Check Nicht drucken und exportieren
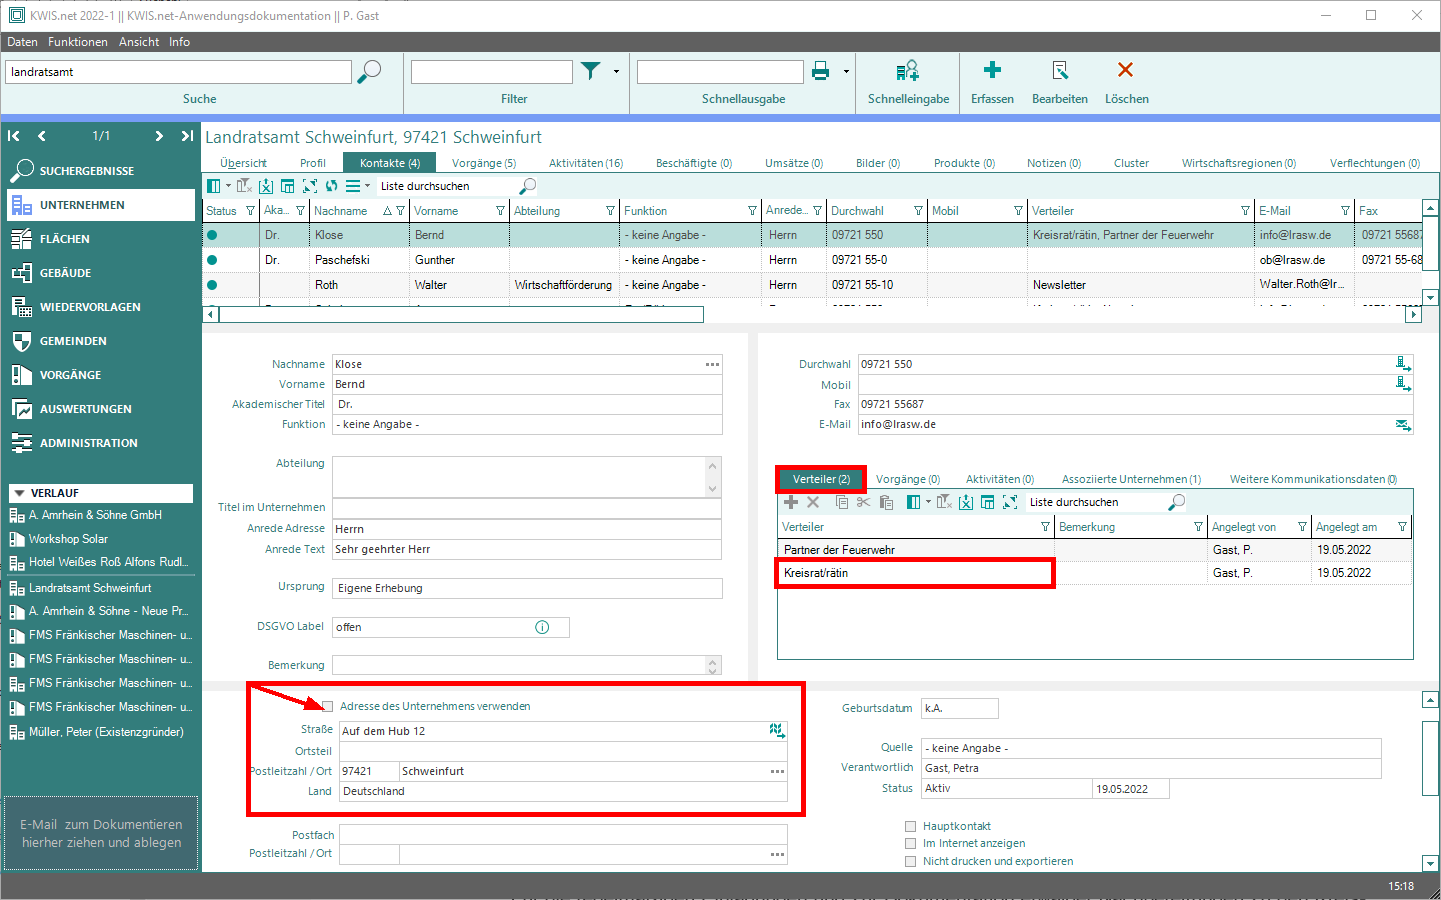1441x900 pixels. (x=910, y=861)
